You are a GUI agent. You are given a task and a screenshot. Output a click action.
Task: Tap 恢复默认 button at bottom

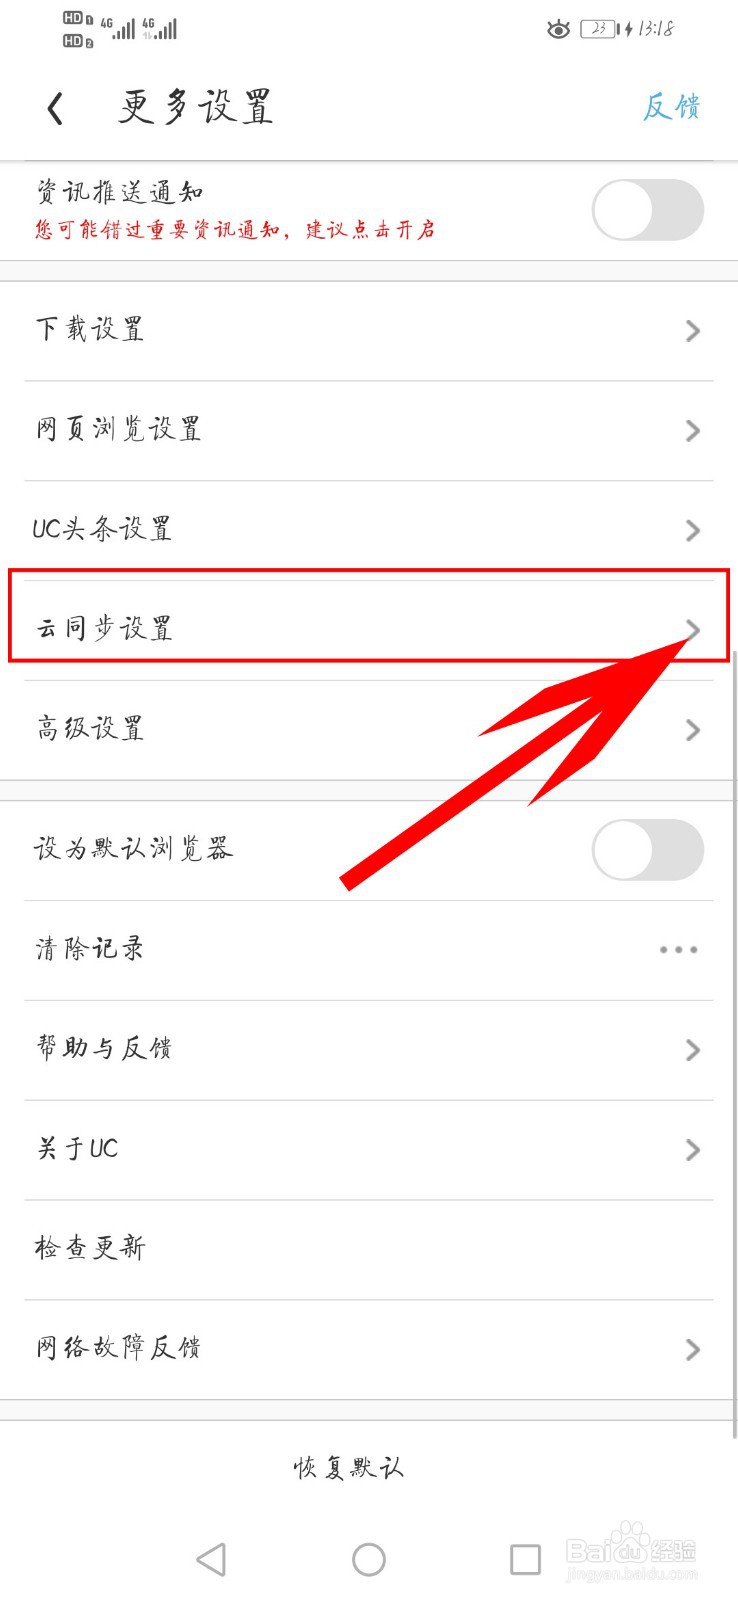coord(349,1467)
